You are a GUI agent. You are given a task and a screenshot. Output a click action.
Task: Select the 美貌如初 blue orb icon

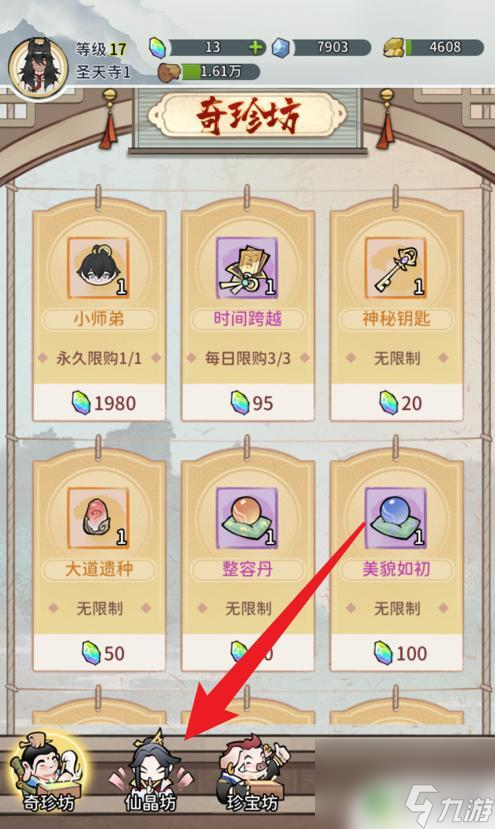(396, 518)
